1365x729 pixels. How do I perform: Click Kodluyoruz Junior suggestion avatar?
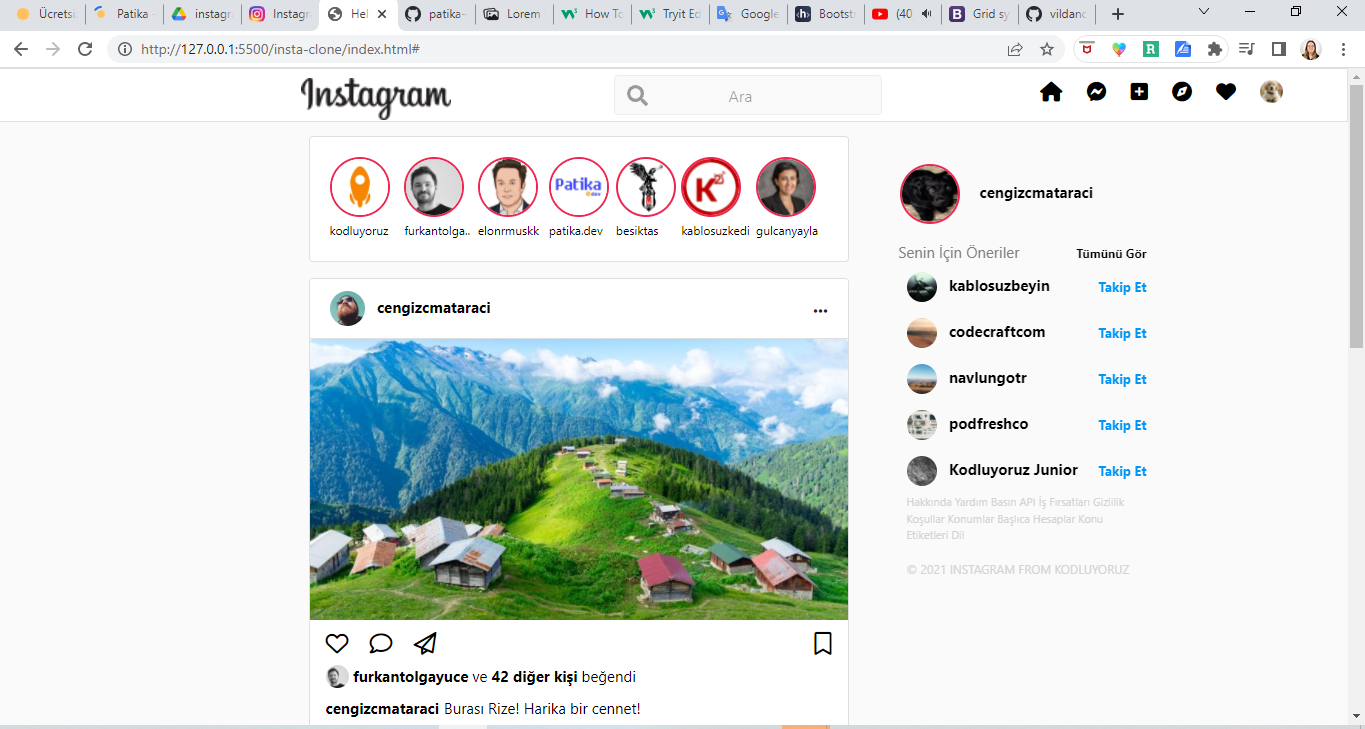click(922, 471)
